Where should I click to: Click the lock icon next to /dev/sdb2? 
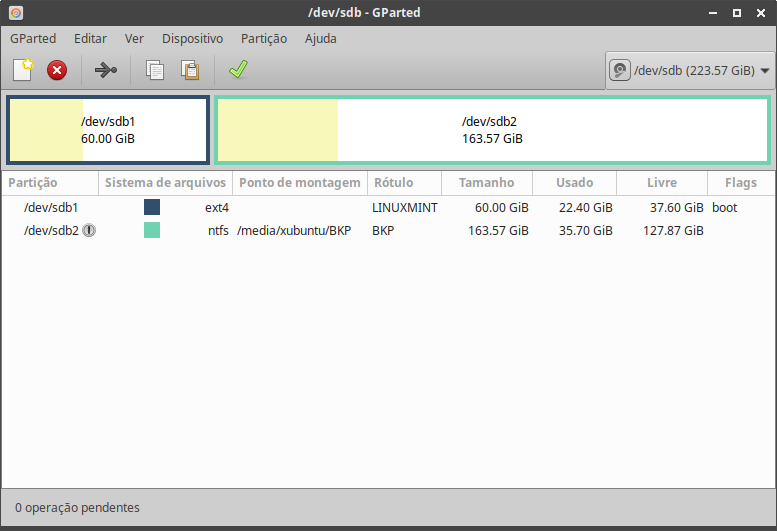pos(89,230)
